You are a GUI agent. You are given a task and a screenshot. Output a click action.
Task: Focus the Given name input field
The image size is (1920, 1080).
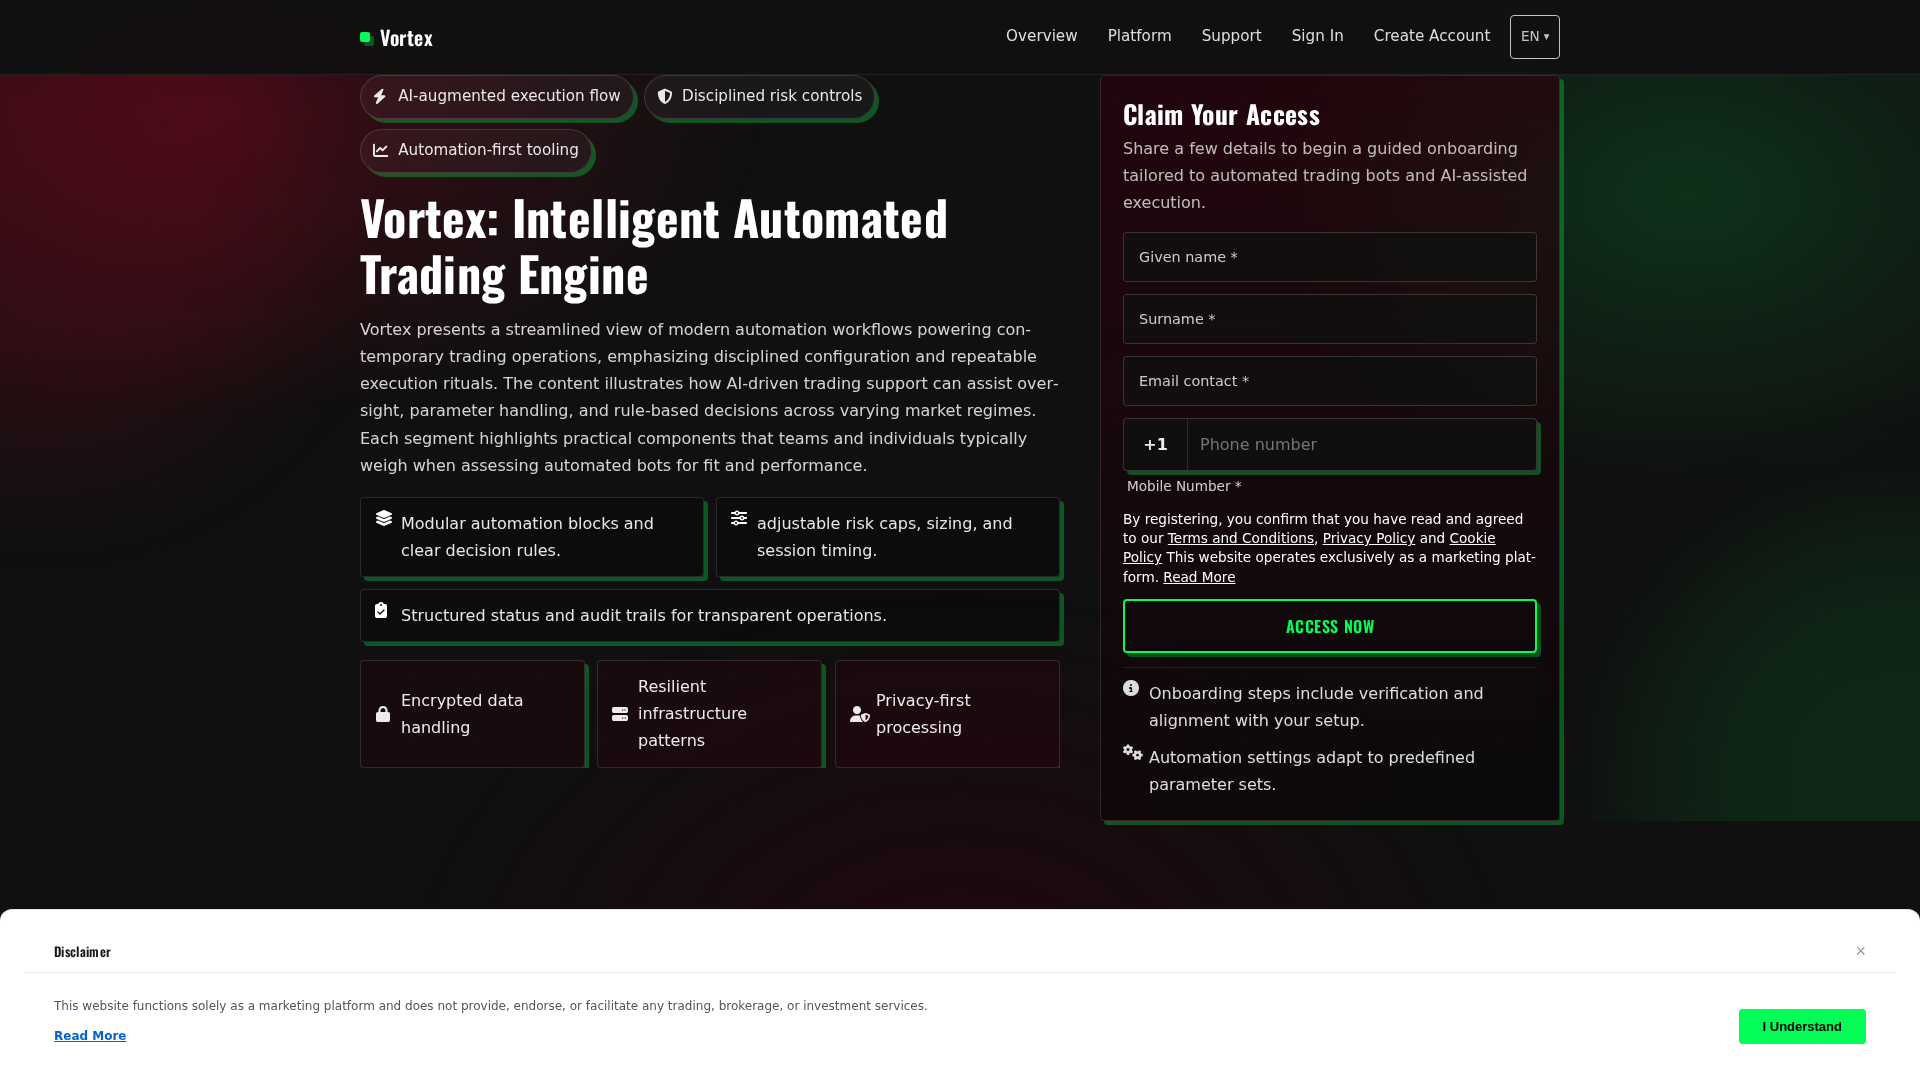tap(1330, 257)
